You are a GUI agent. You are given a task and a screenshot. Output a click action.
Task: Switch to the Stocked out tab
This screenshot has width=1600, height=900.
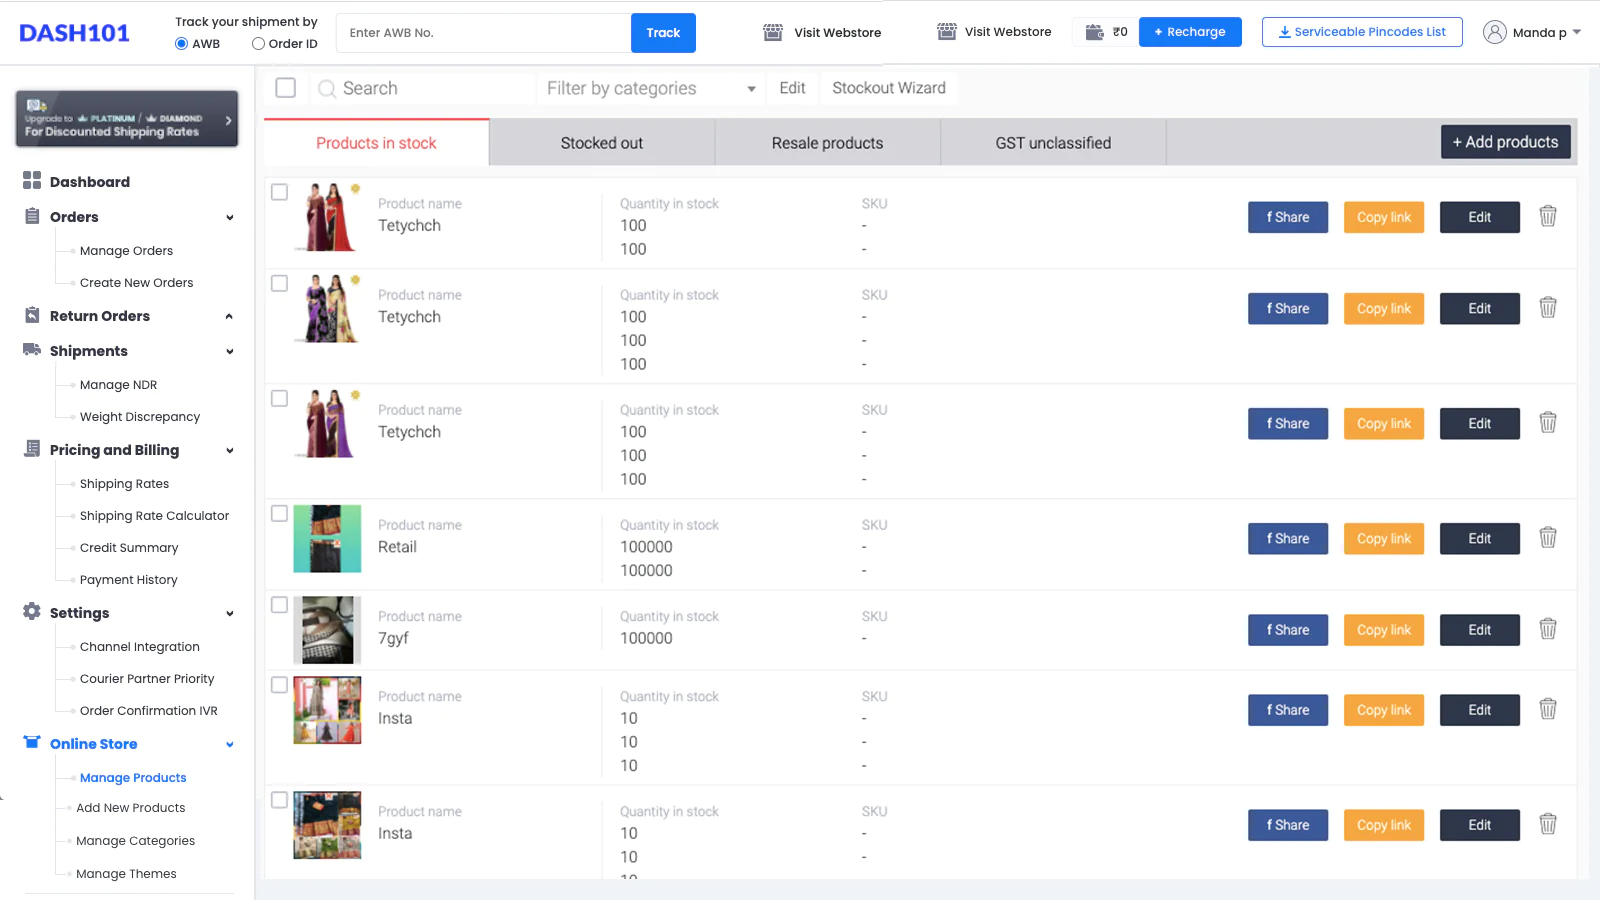(x=601, y=143)
